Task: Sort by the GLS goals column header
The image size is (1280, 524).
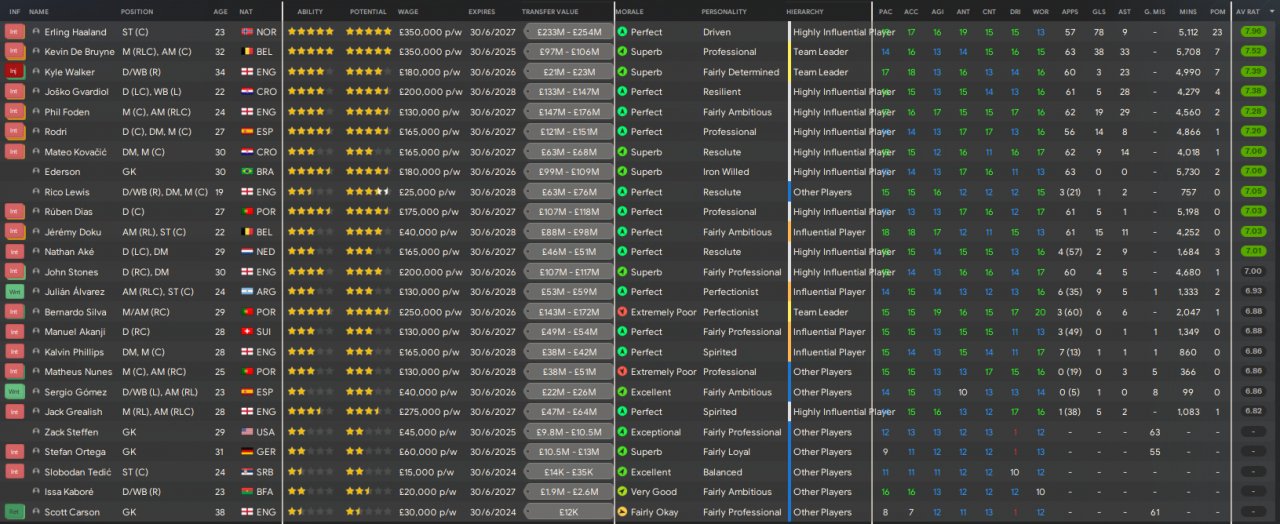Action: pyautogui.click(x=1098, y=11)
